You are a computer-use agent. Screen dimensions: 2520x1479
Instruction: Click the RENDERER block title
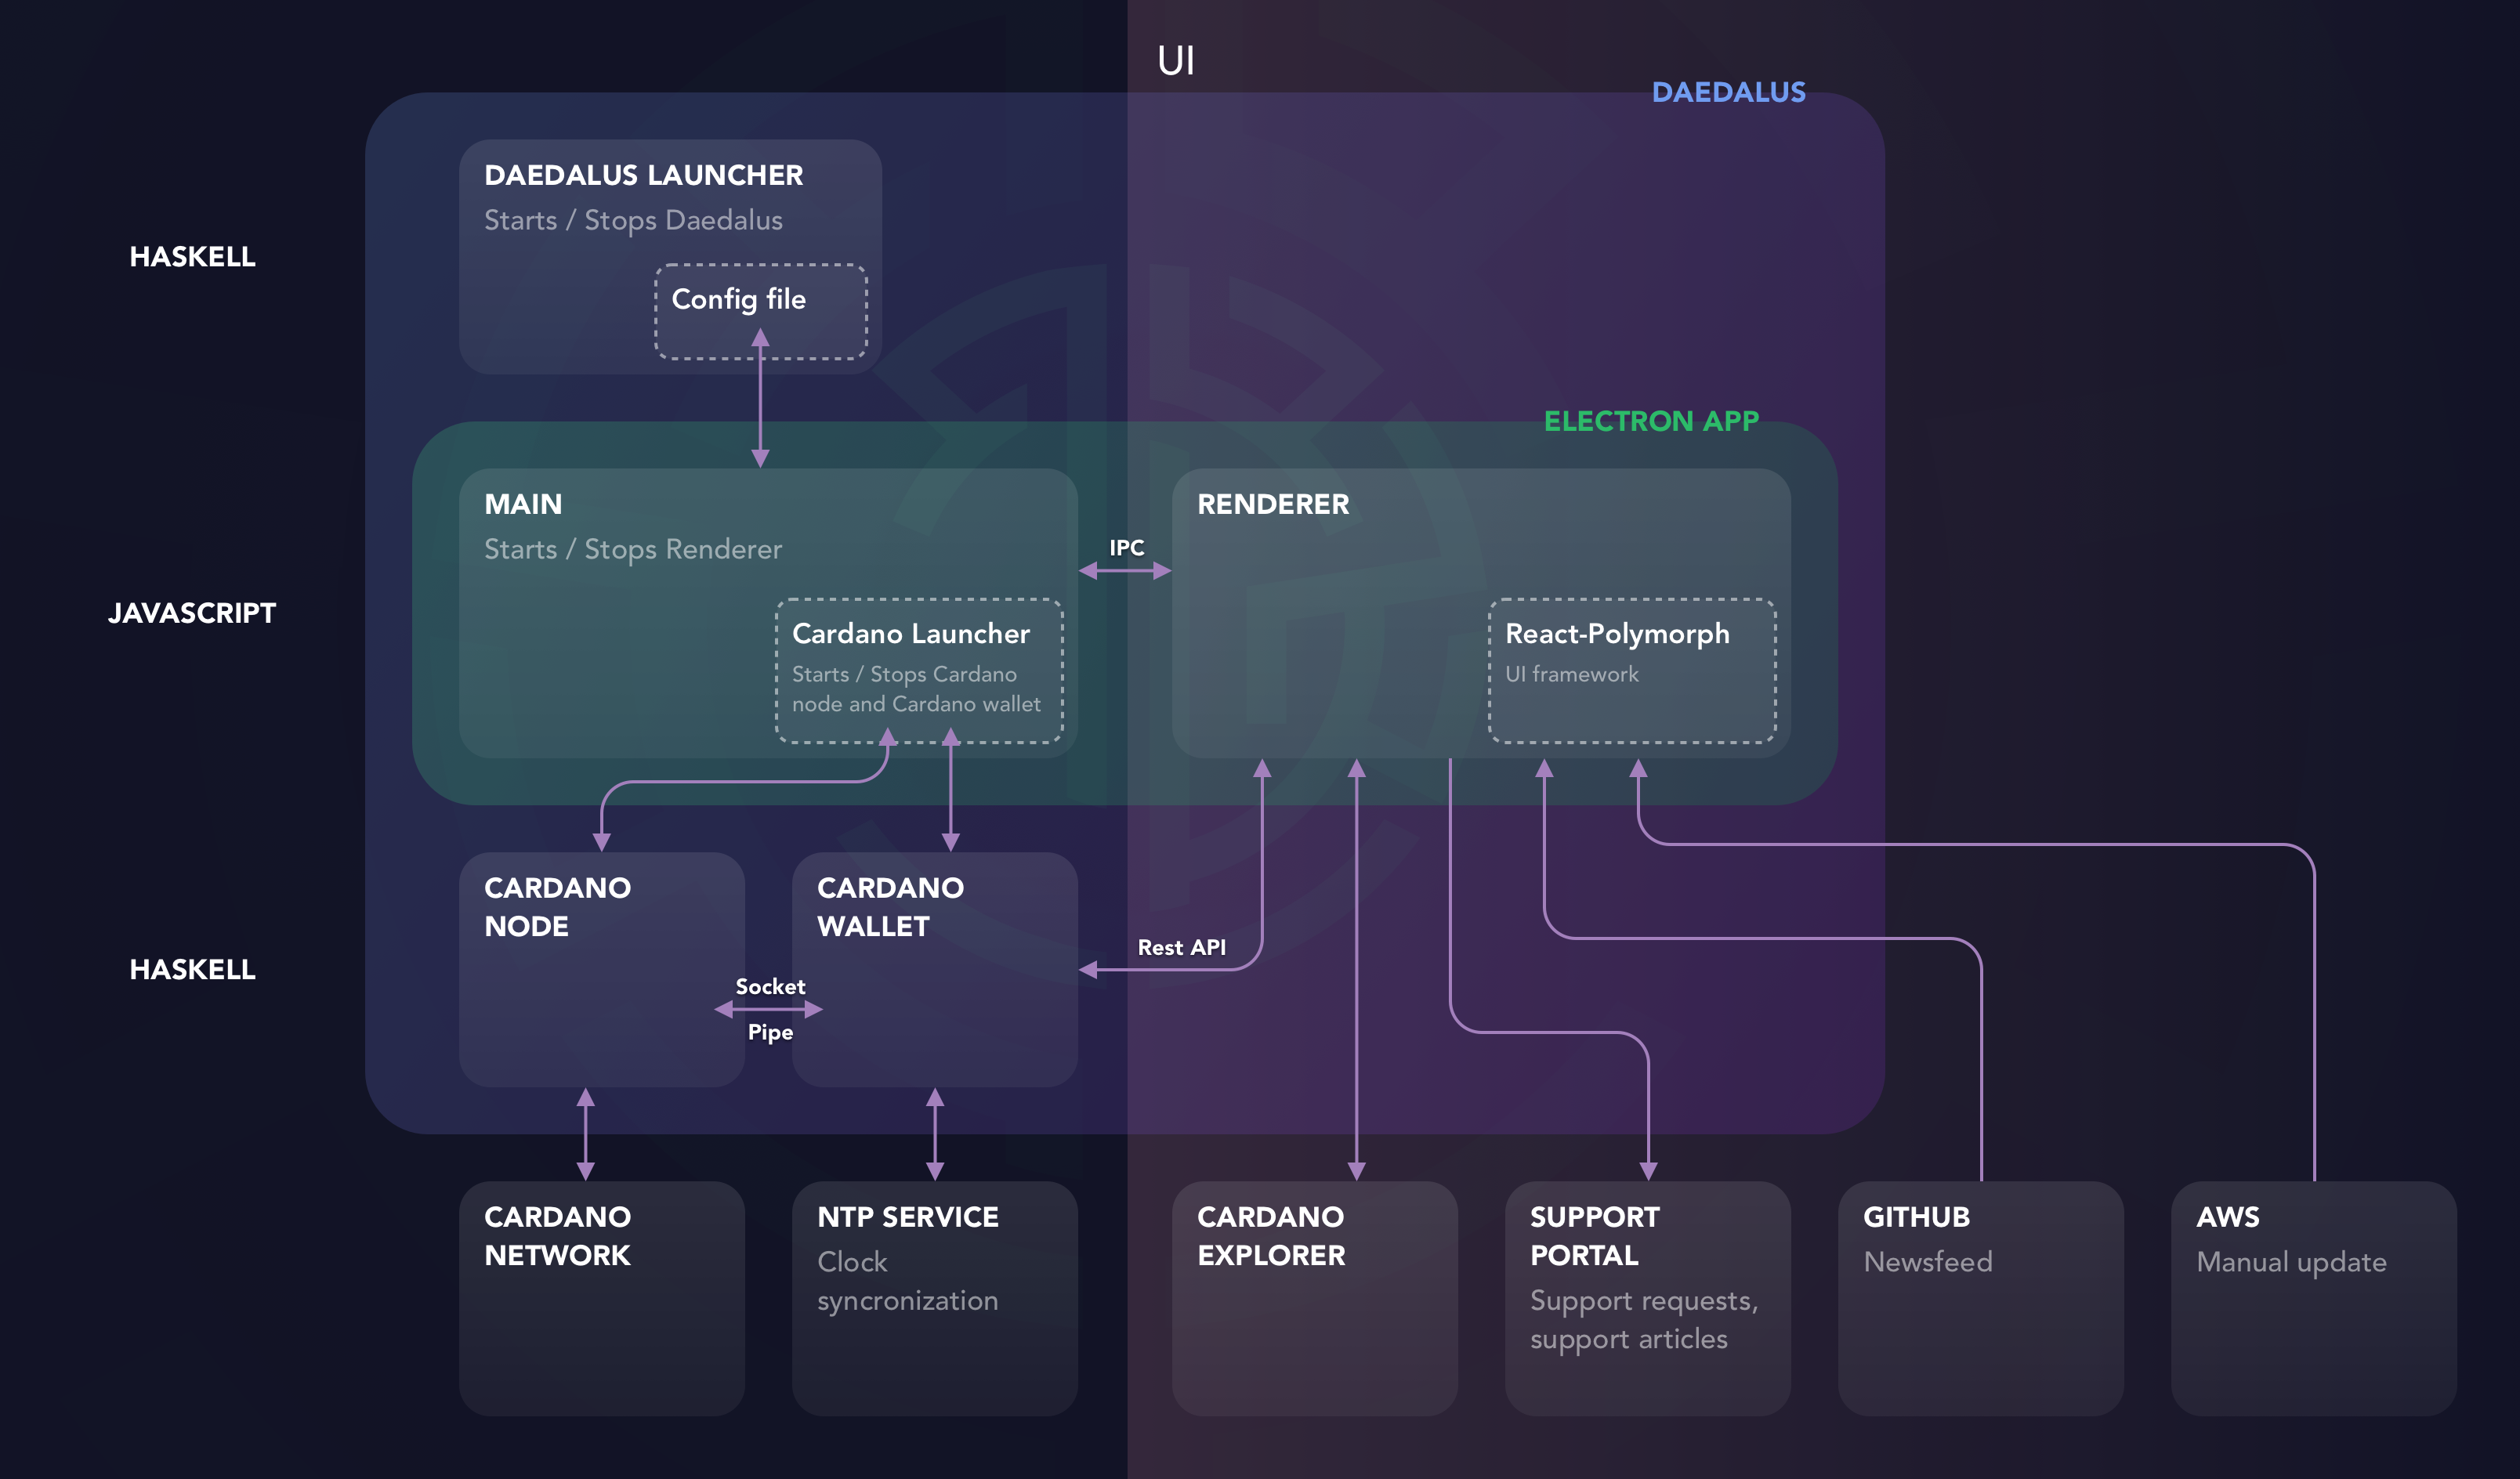pyautogui.click(x=1273, y=504)
